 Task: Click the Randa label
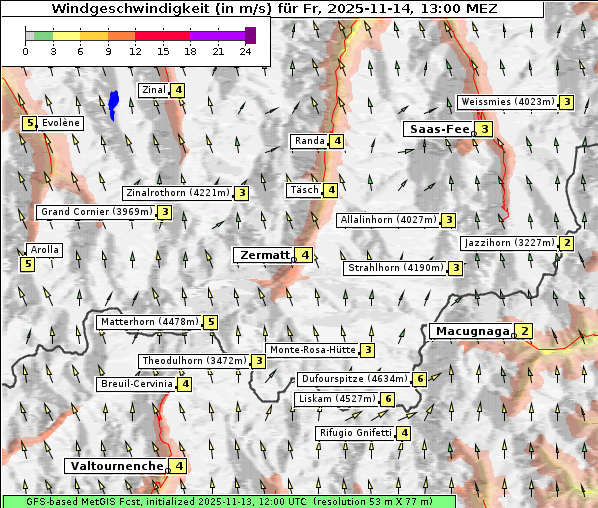pyautogui.click(x=309, y=141)
